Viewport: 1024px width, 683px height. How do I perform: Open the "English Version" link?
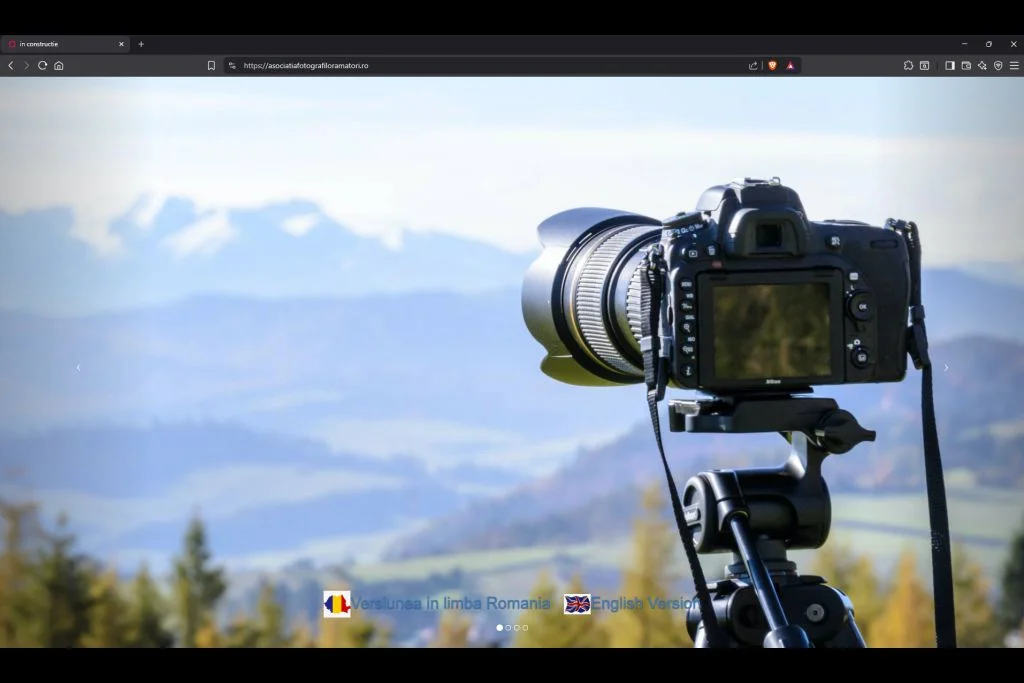(x=644, y=604)
